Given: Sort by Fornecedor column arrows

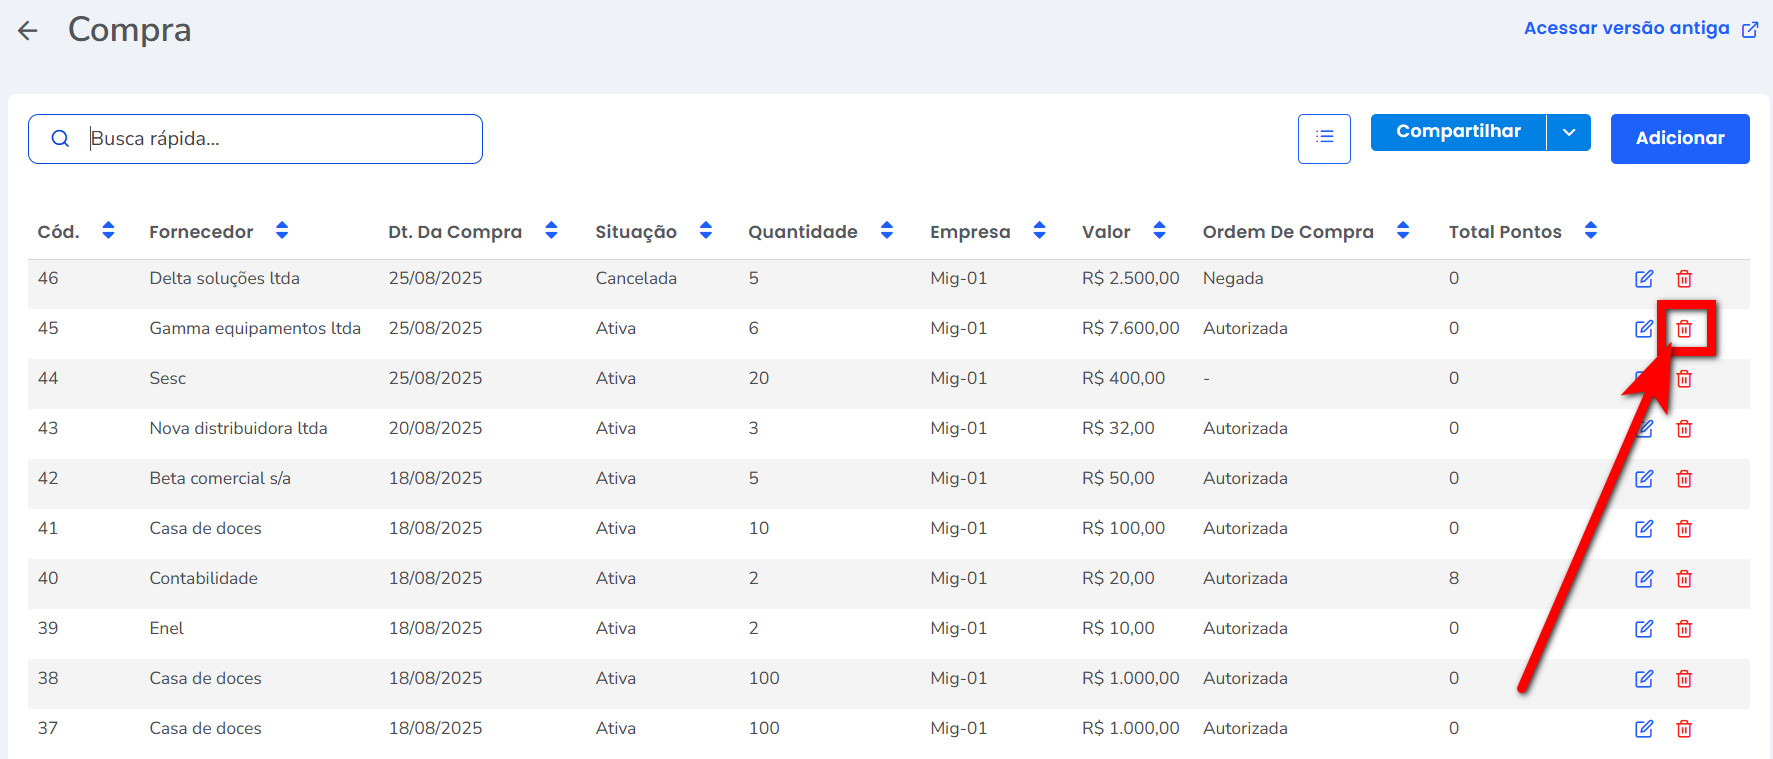Looking at the screenshot, I should click(282, 231).
